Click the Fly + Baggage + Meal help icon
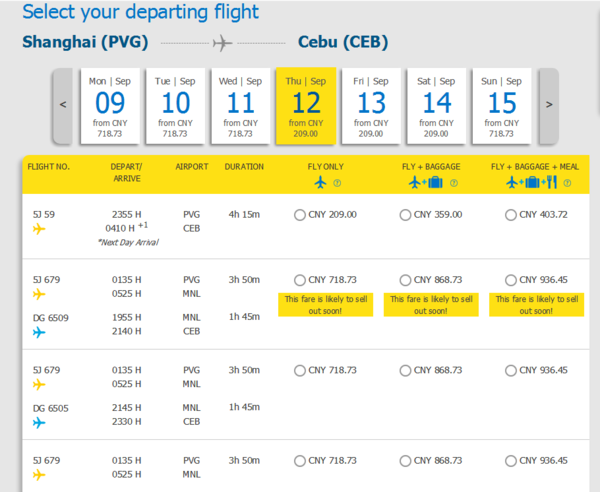 (567, 183)
